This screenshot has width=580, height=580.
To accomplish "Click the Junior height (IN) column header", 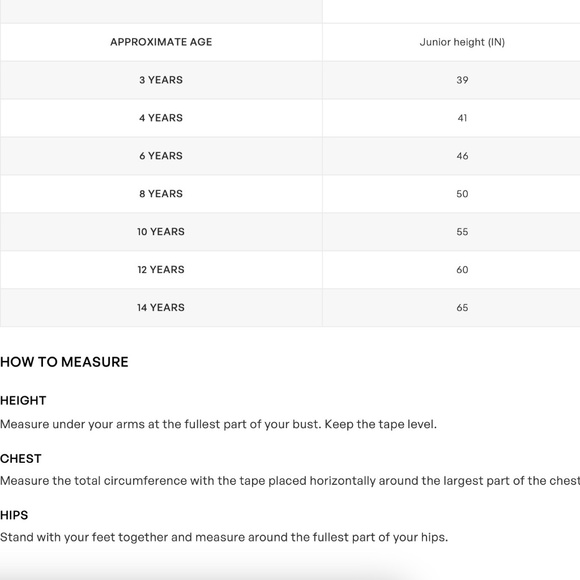I will (x=462, y=42).
